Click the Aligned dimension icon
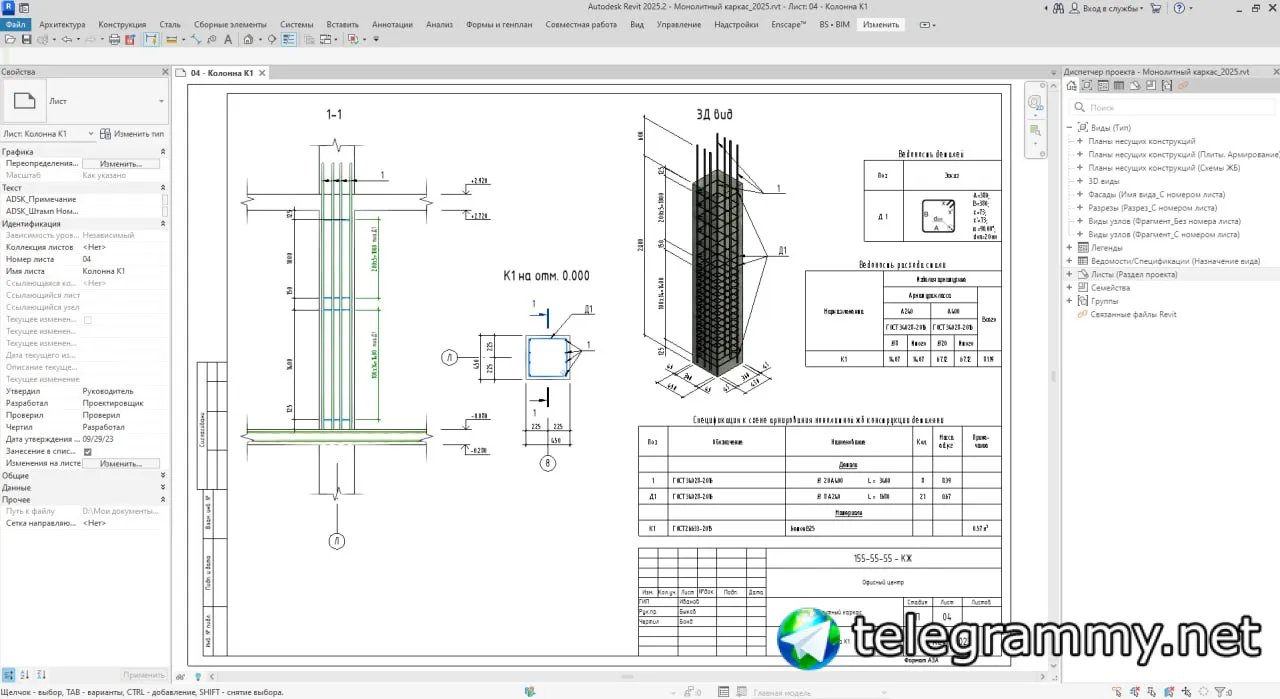The image size is (1280, 699). click(196, 39)
